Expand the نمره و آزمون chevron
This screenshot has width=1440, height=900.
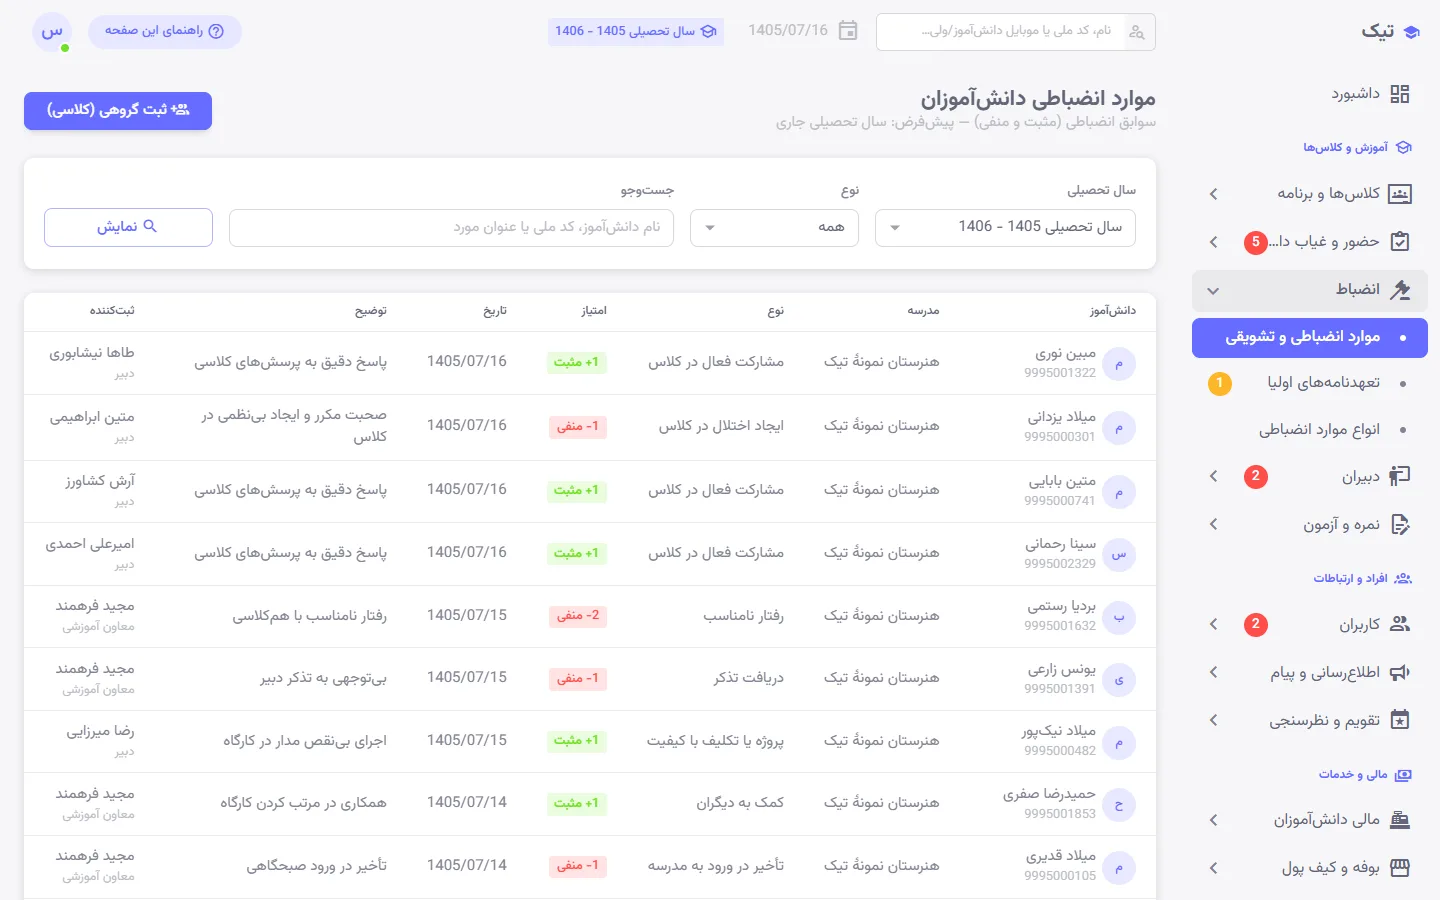pyautogui.click(x=1214, y=524)
